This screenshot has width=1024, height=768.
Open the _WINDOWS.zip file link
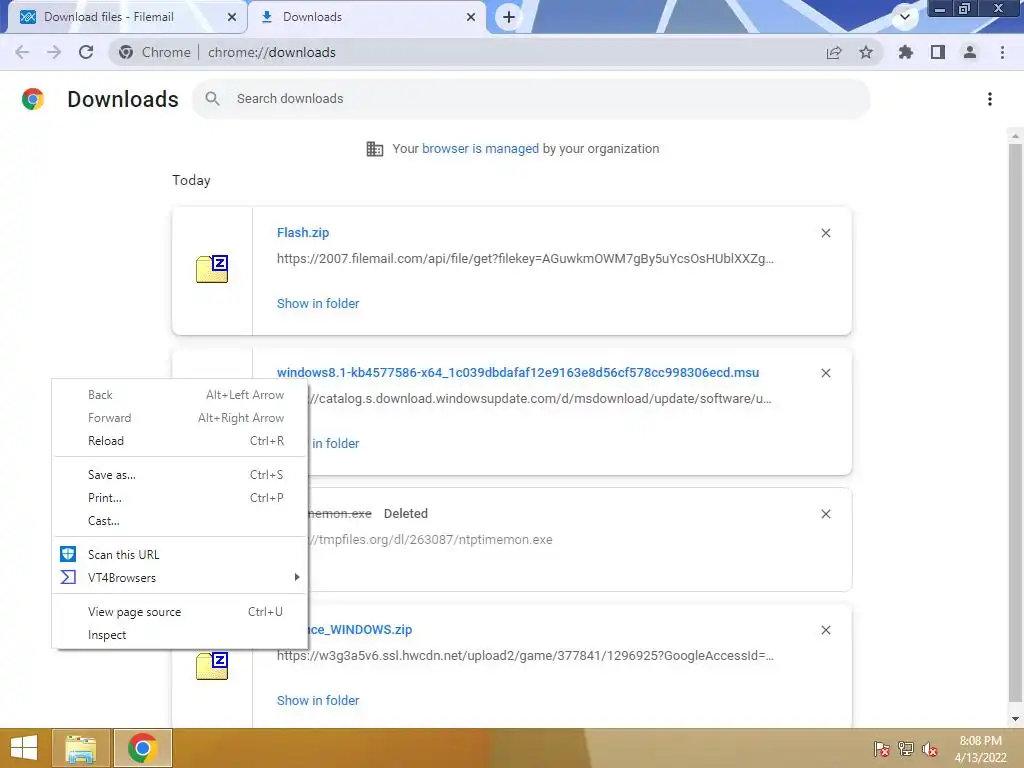[x=360, y=630]
